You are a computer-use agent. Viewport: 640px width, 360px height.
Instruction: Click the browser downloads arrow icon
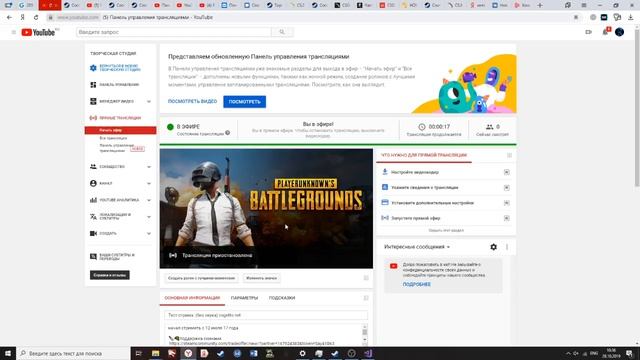point(631,17)
